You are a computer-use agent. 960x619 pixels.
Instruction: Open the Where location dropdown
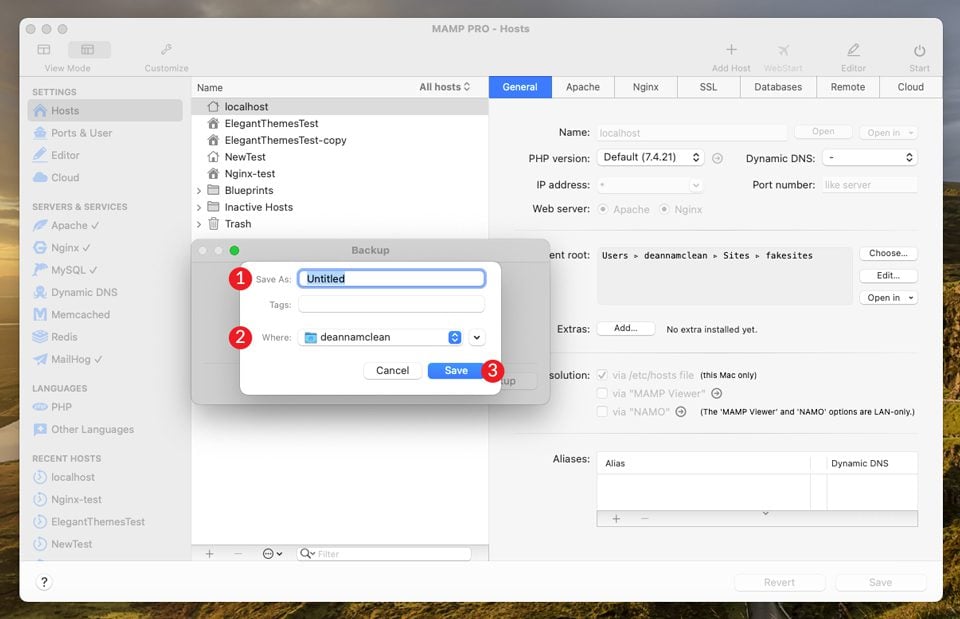pyautogui.click(x=381, y=338)
